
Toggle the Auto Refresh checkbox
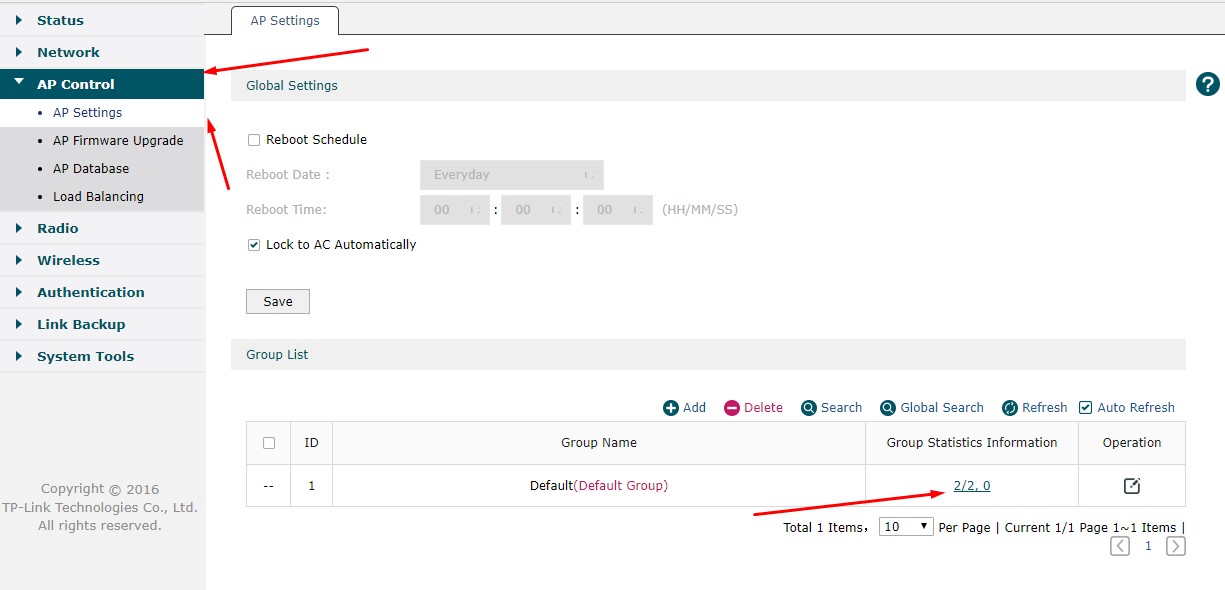point(1086,408)
